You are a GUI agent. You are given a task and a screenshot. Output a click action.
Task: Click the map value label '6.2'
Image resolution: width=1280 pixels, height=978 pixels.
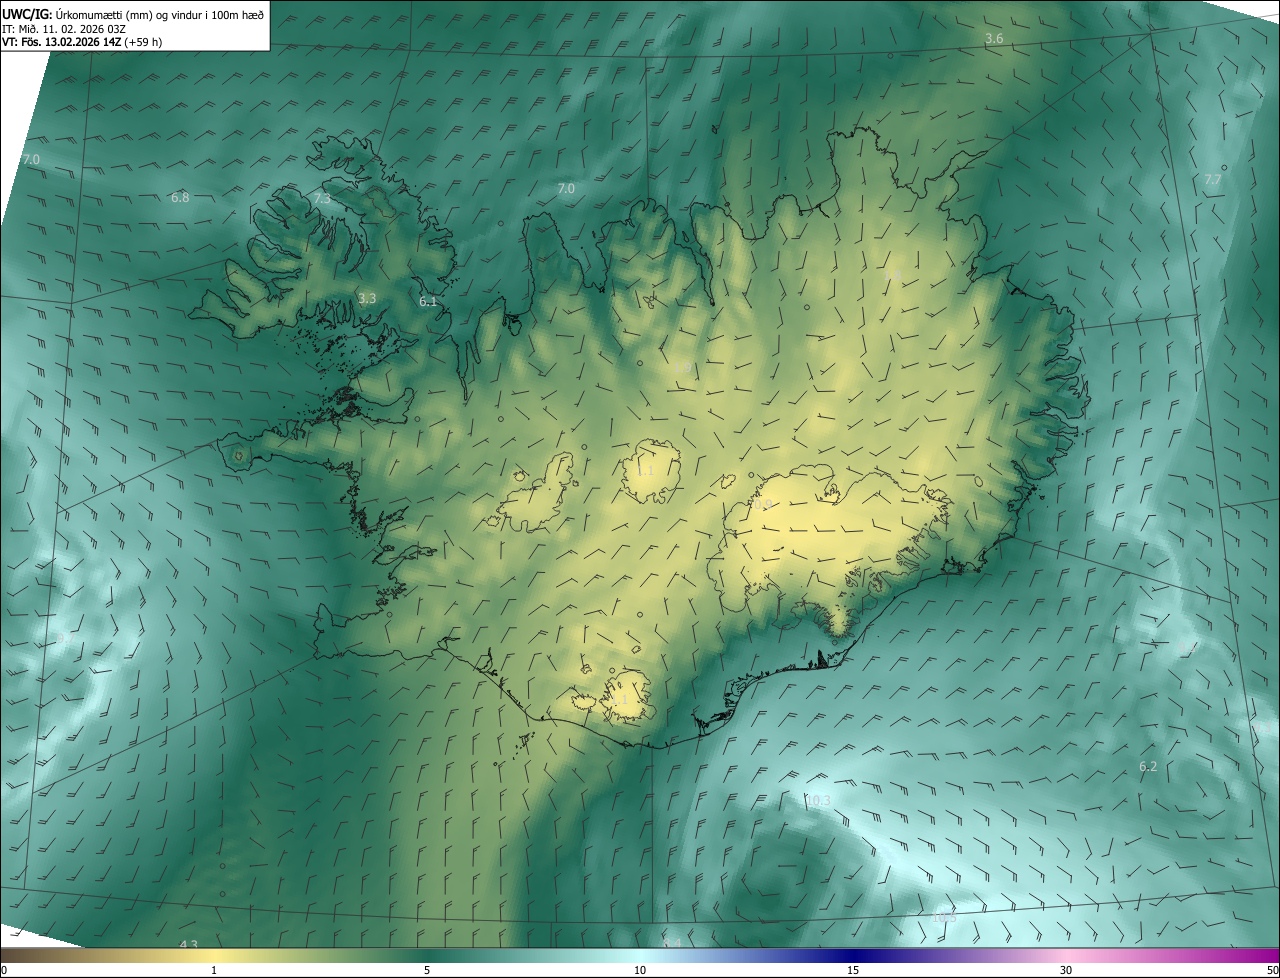pyautogui.click(x=1148, y=766)
